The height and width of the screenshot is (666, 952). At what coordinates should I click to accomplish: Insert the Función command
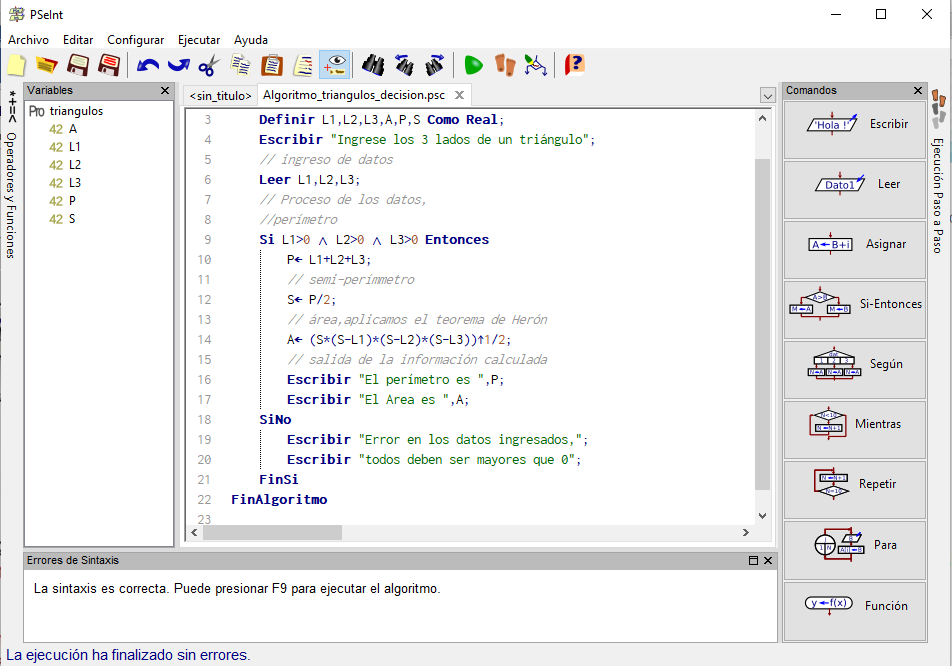(x=855, y=611)
